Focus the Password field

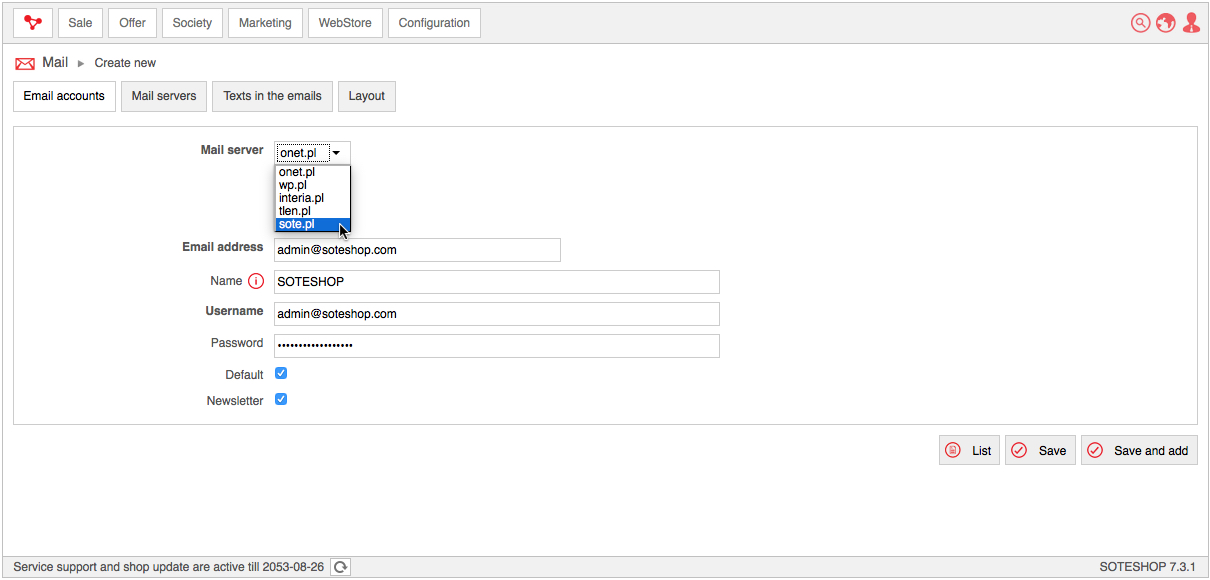pyautogui.click(x=497, y=346)
